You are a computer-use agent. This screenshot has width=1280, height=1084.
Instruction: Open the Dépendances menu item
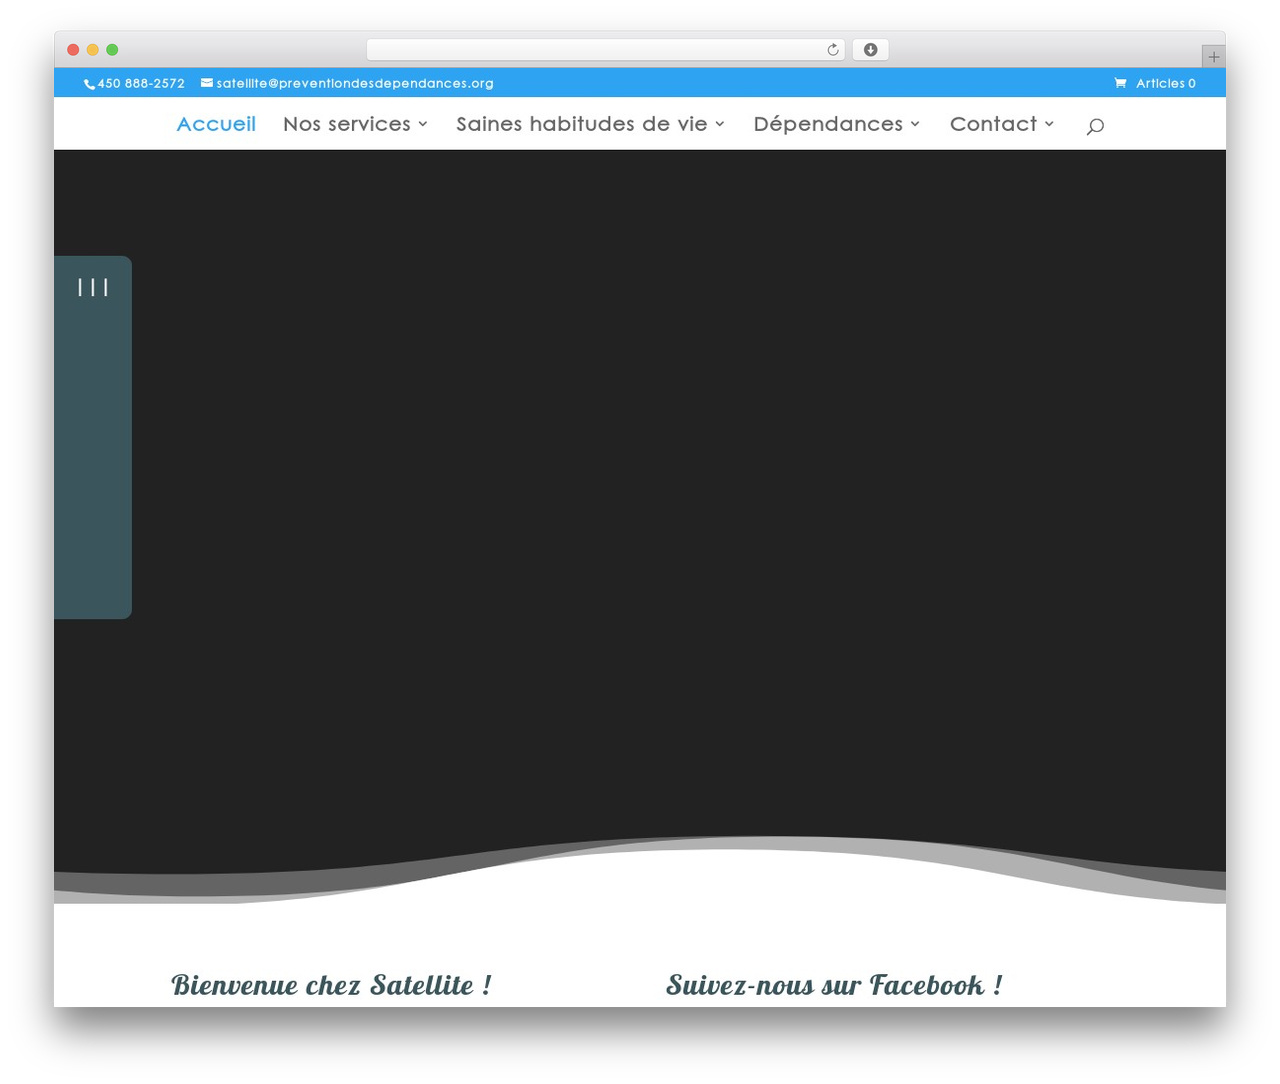coord(828,124)
